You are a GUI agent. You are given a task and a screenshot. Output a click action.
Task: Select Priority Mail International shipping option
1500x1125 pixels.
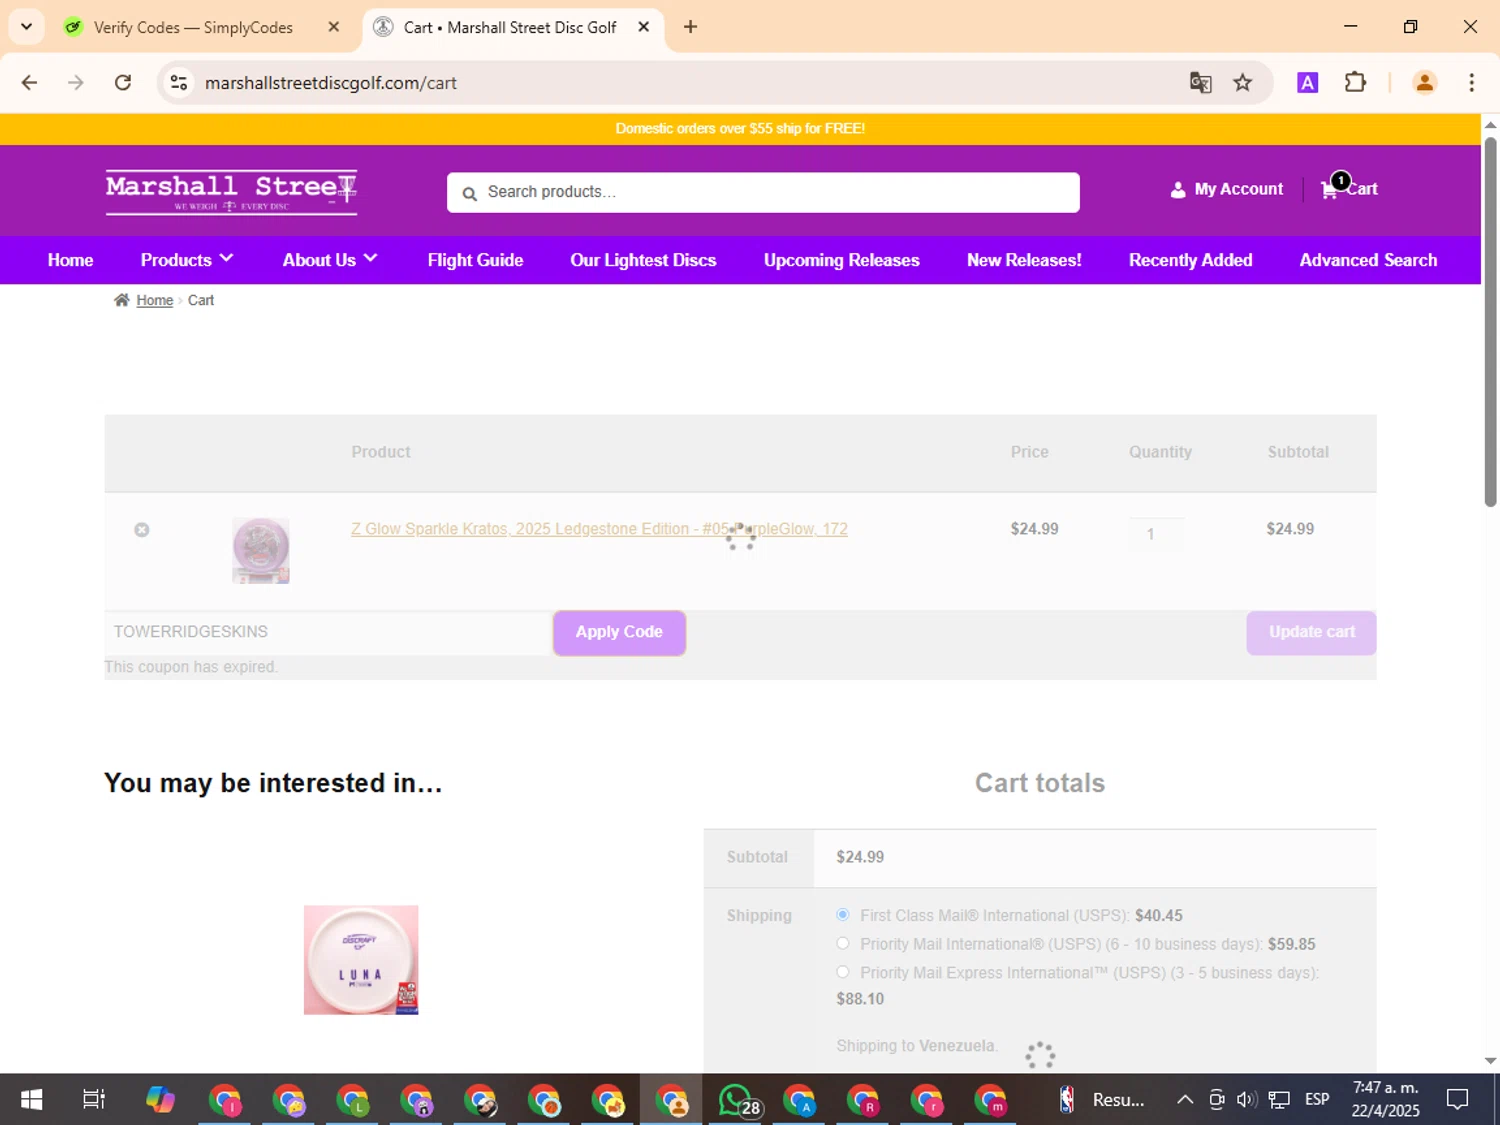click(843, 944)
